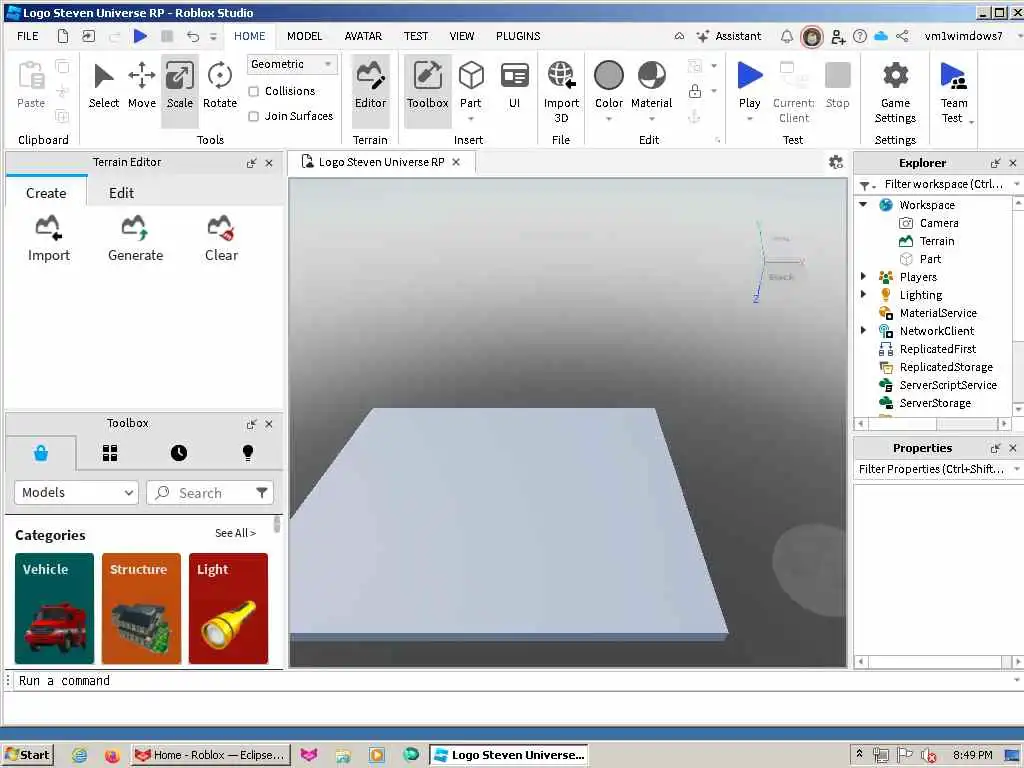This screenshot has height=768, width=1024.
Task: Click See All categories link
Action: click(235, 533)
